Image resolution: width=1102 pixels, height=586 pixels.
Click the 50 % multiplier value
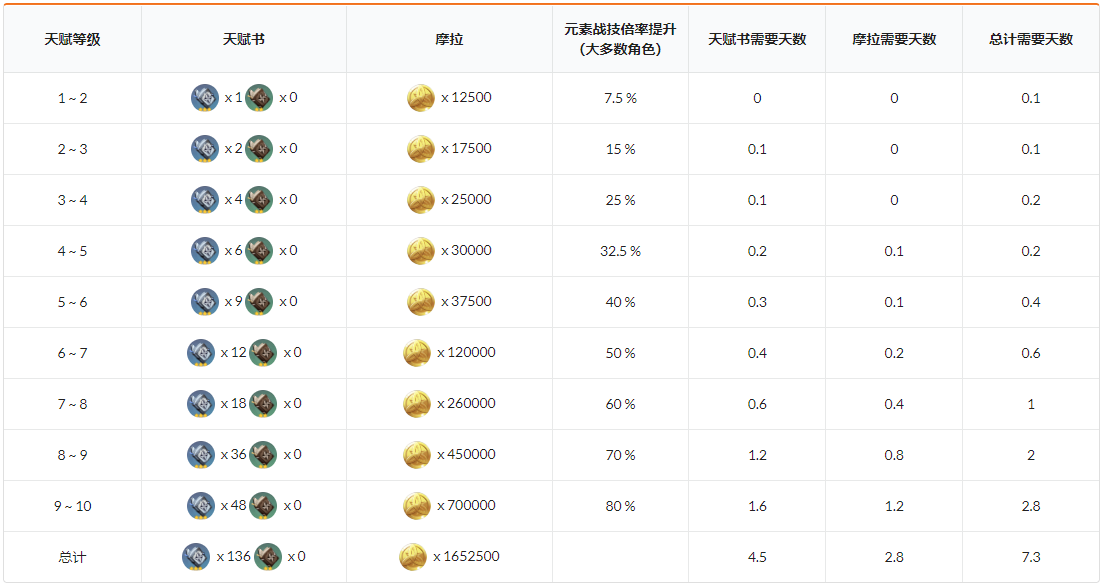pos(620,353)
